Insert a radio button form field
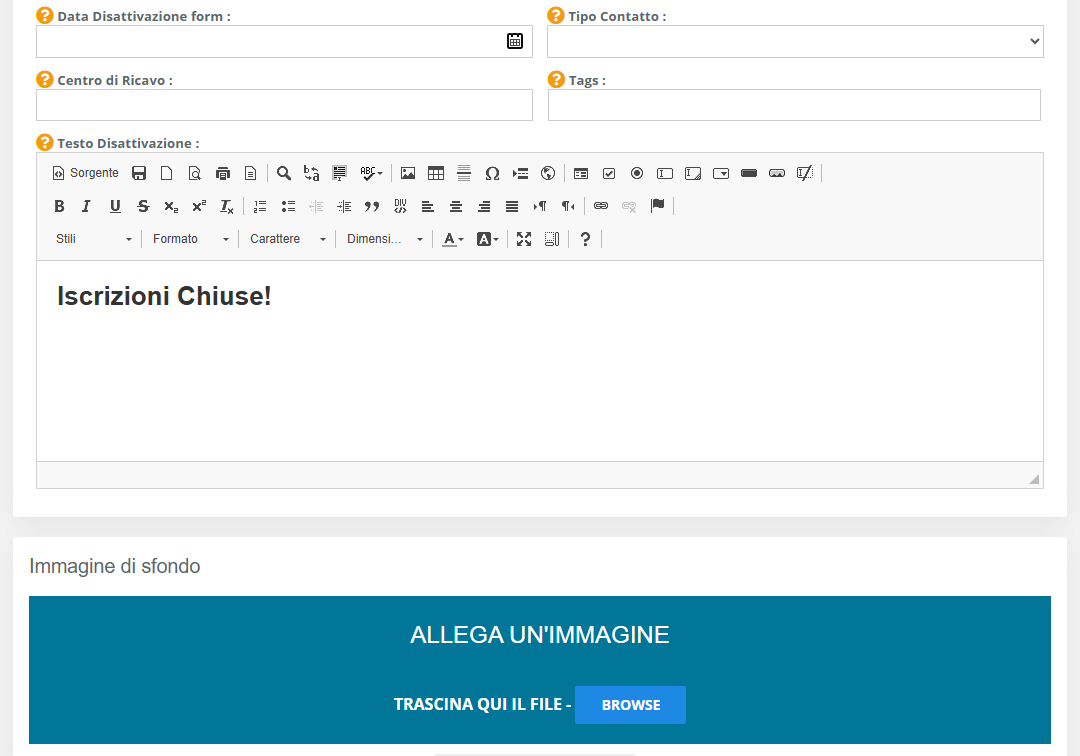 click(636, 172)
